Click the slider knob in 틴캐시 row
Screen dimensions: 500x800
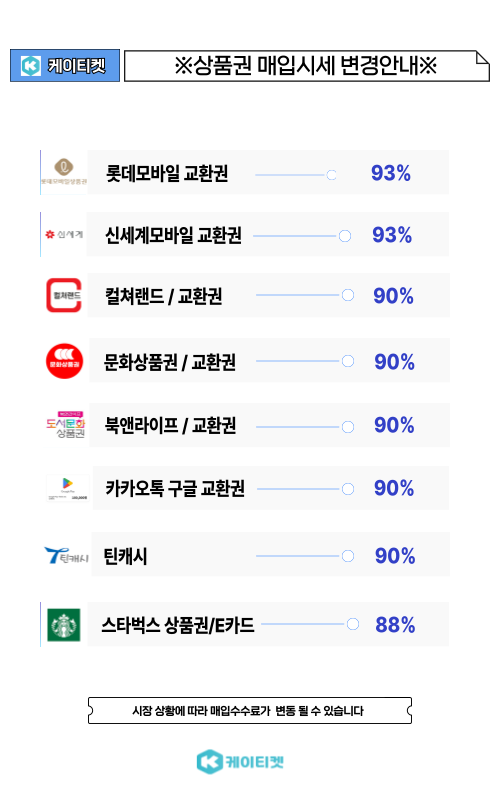pos(348,556)
